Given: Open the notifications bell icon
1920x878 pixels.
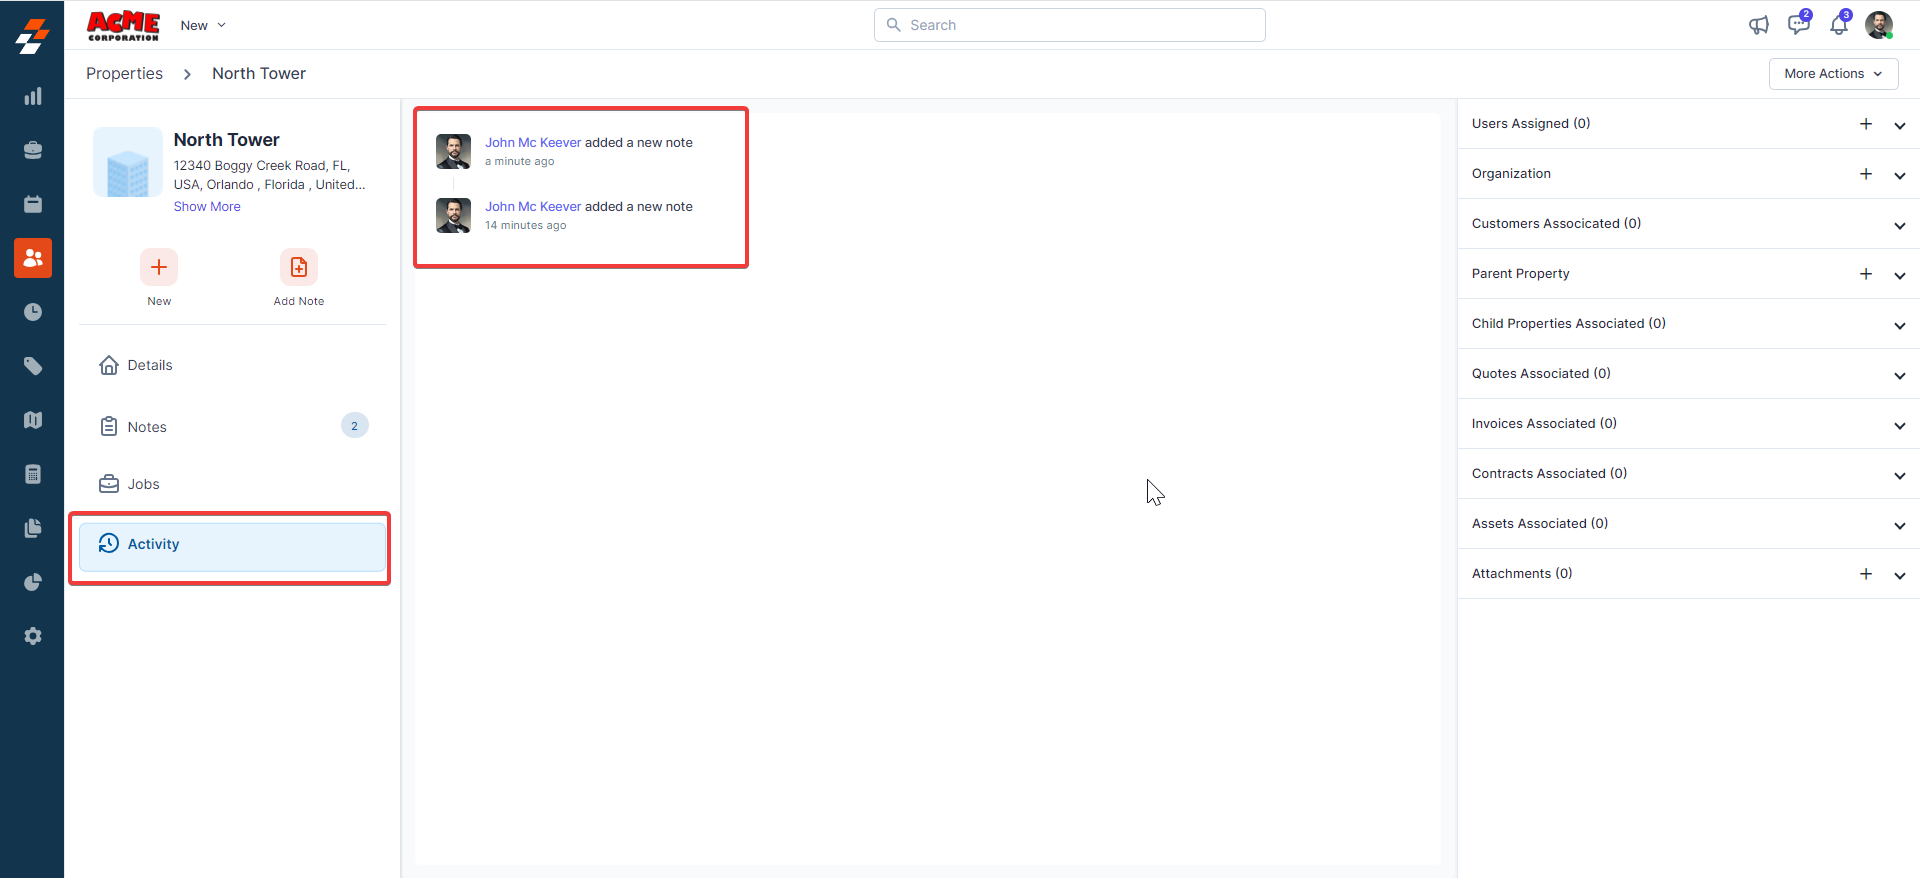Looking at the screenshot, I should pyautogui.click(x=1838, y=25).
